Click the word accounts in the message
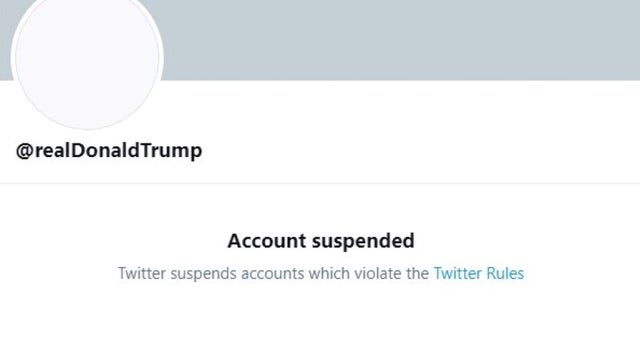 [x=272, y=274]
